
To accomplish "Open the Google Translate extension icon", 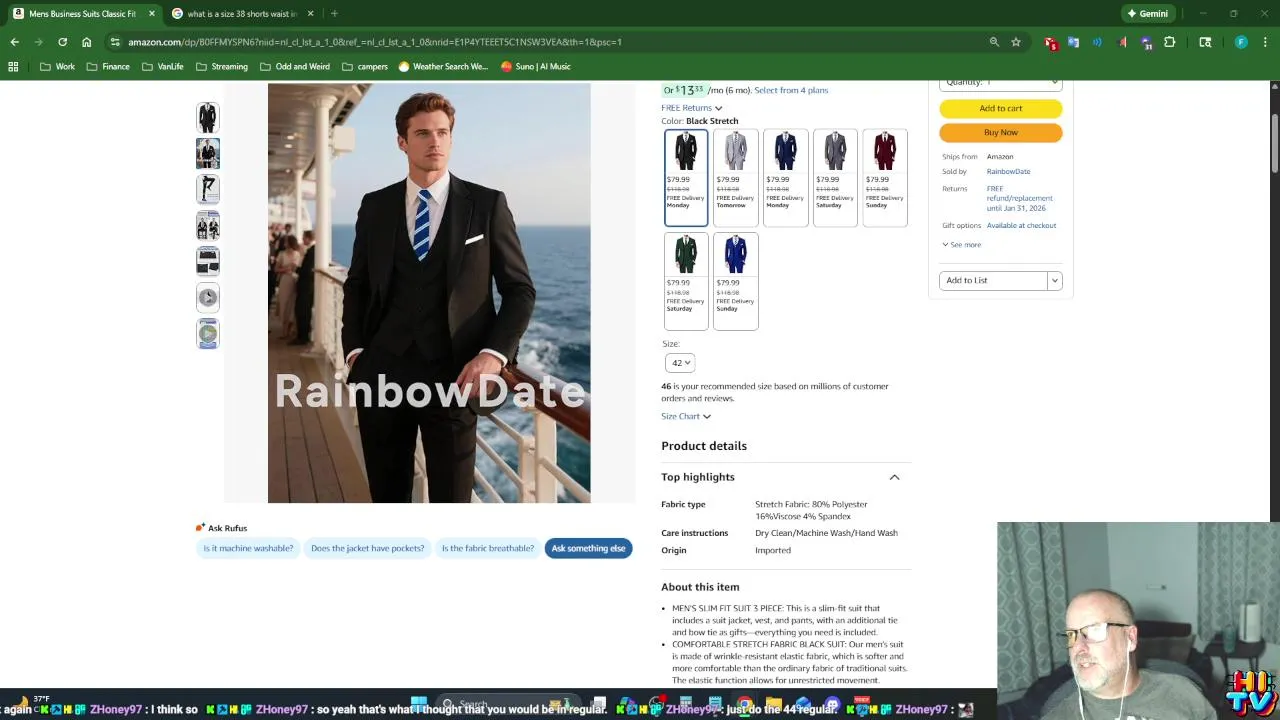I will point(1073,42).
